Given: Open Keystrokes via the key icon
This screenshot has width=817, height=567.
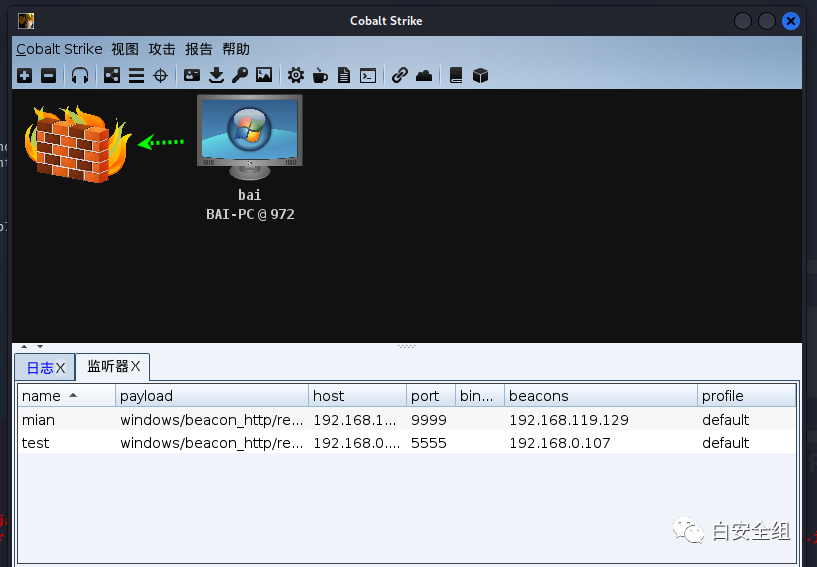Looking at the screenshot, I should tap(240, 76).
